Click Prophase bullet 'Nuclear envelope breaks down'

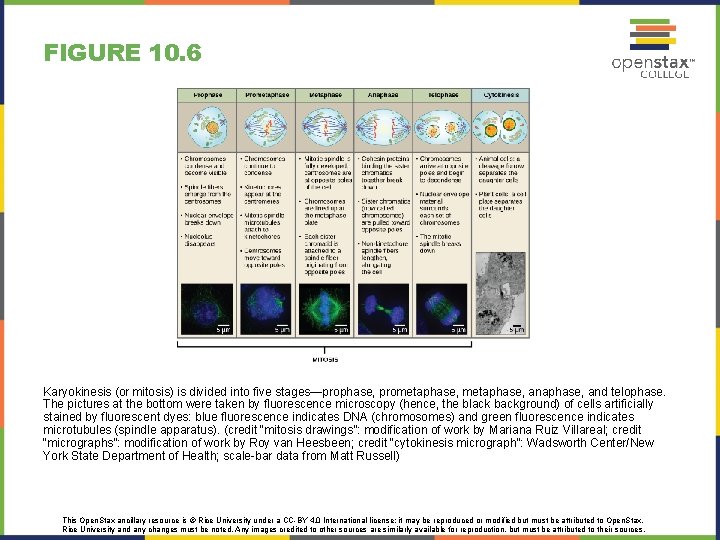click(x=208, y=219)
